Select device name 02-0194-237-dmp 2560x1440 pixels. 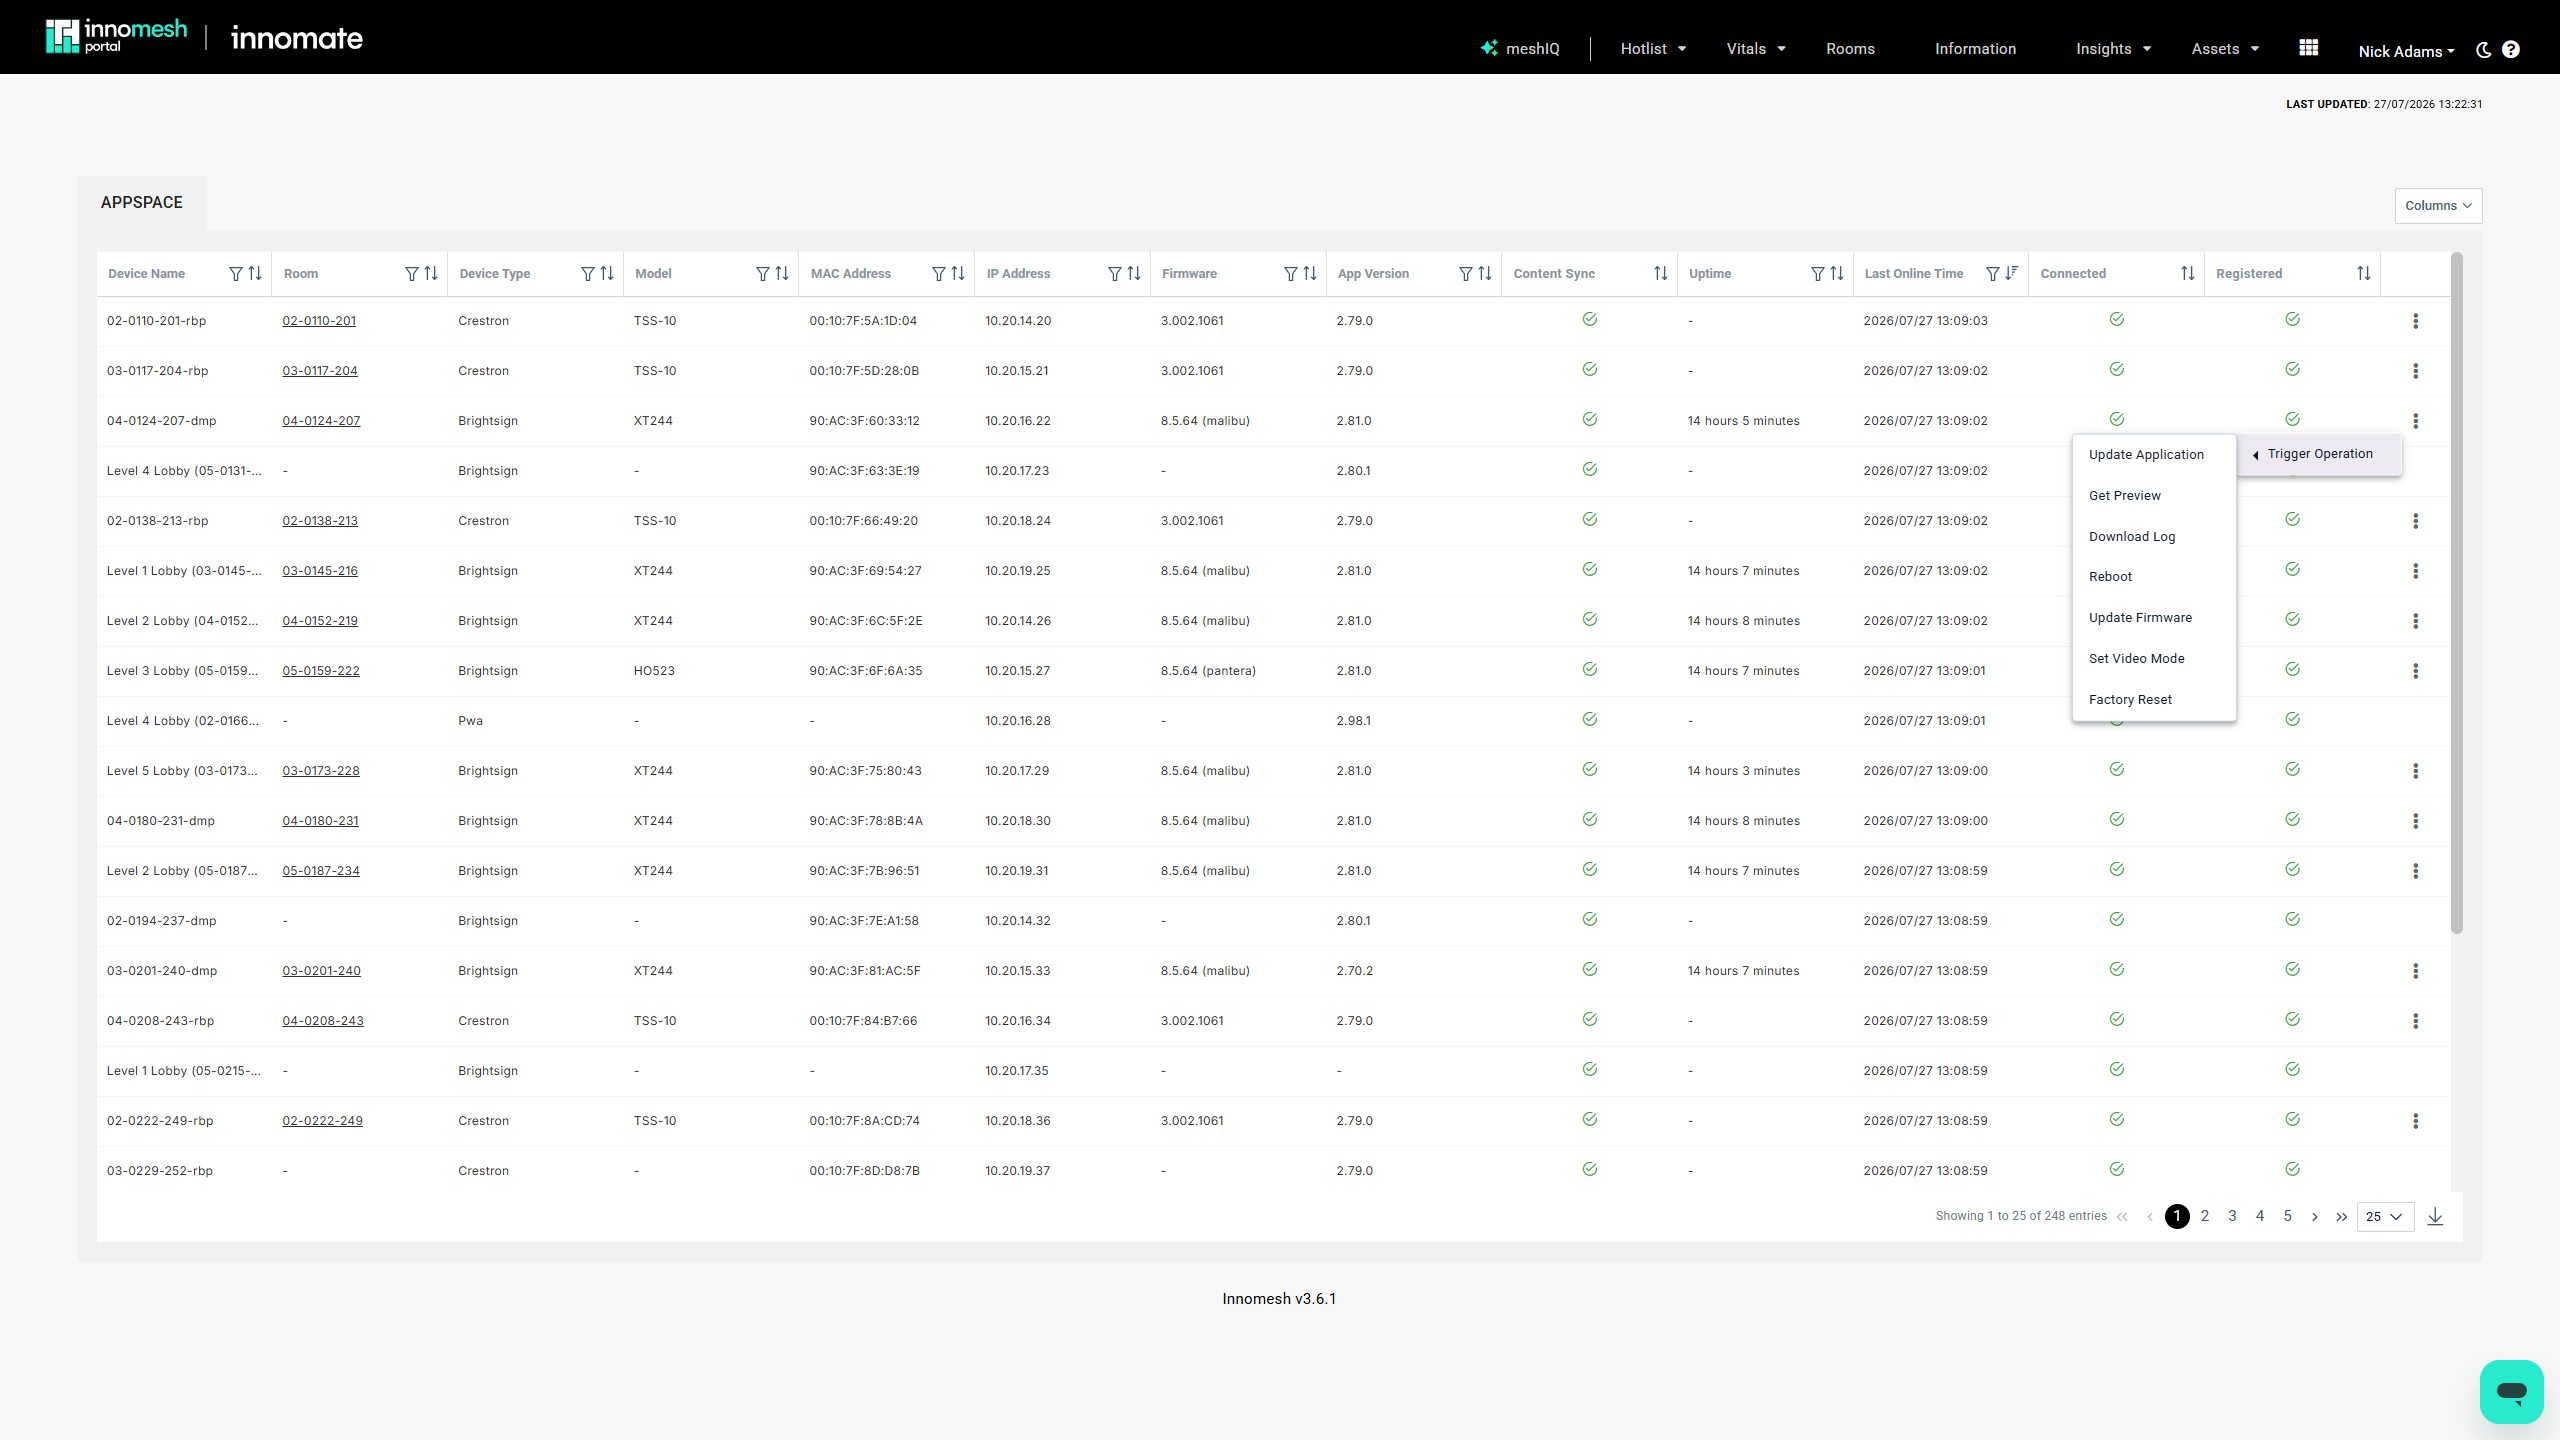pos(162,921)
